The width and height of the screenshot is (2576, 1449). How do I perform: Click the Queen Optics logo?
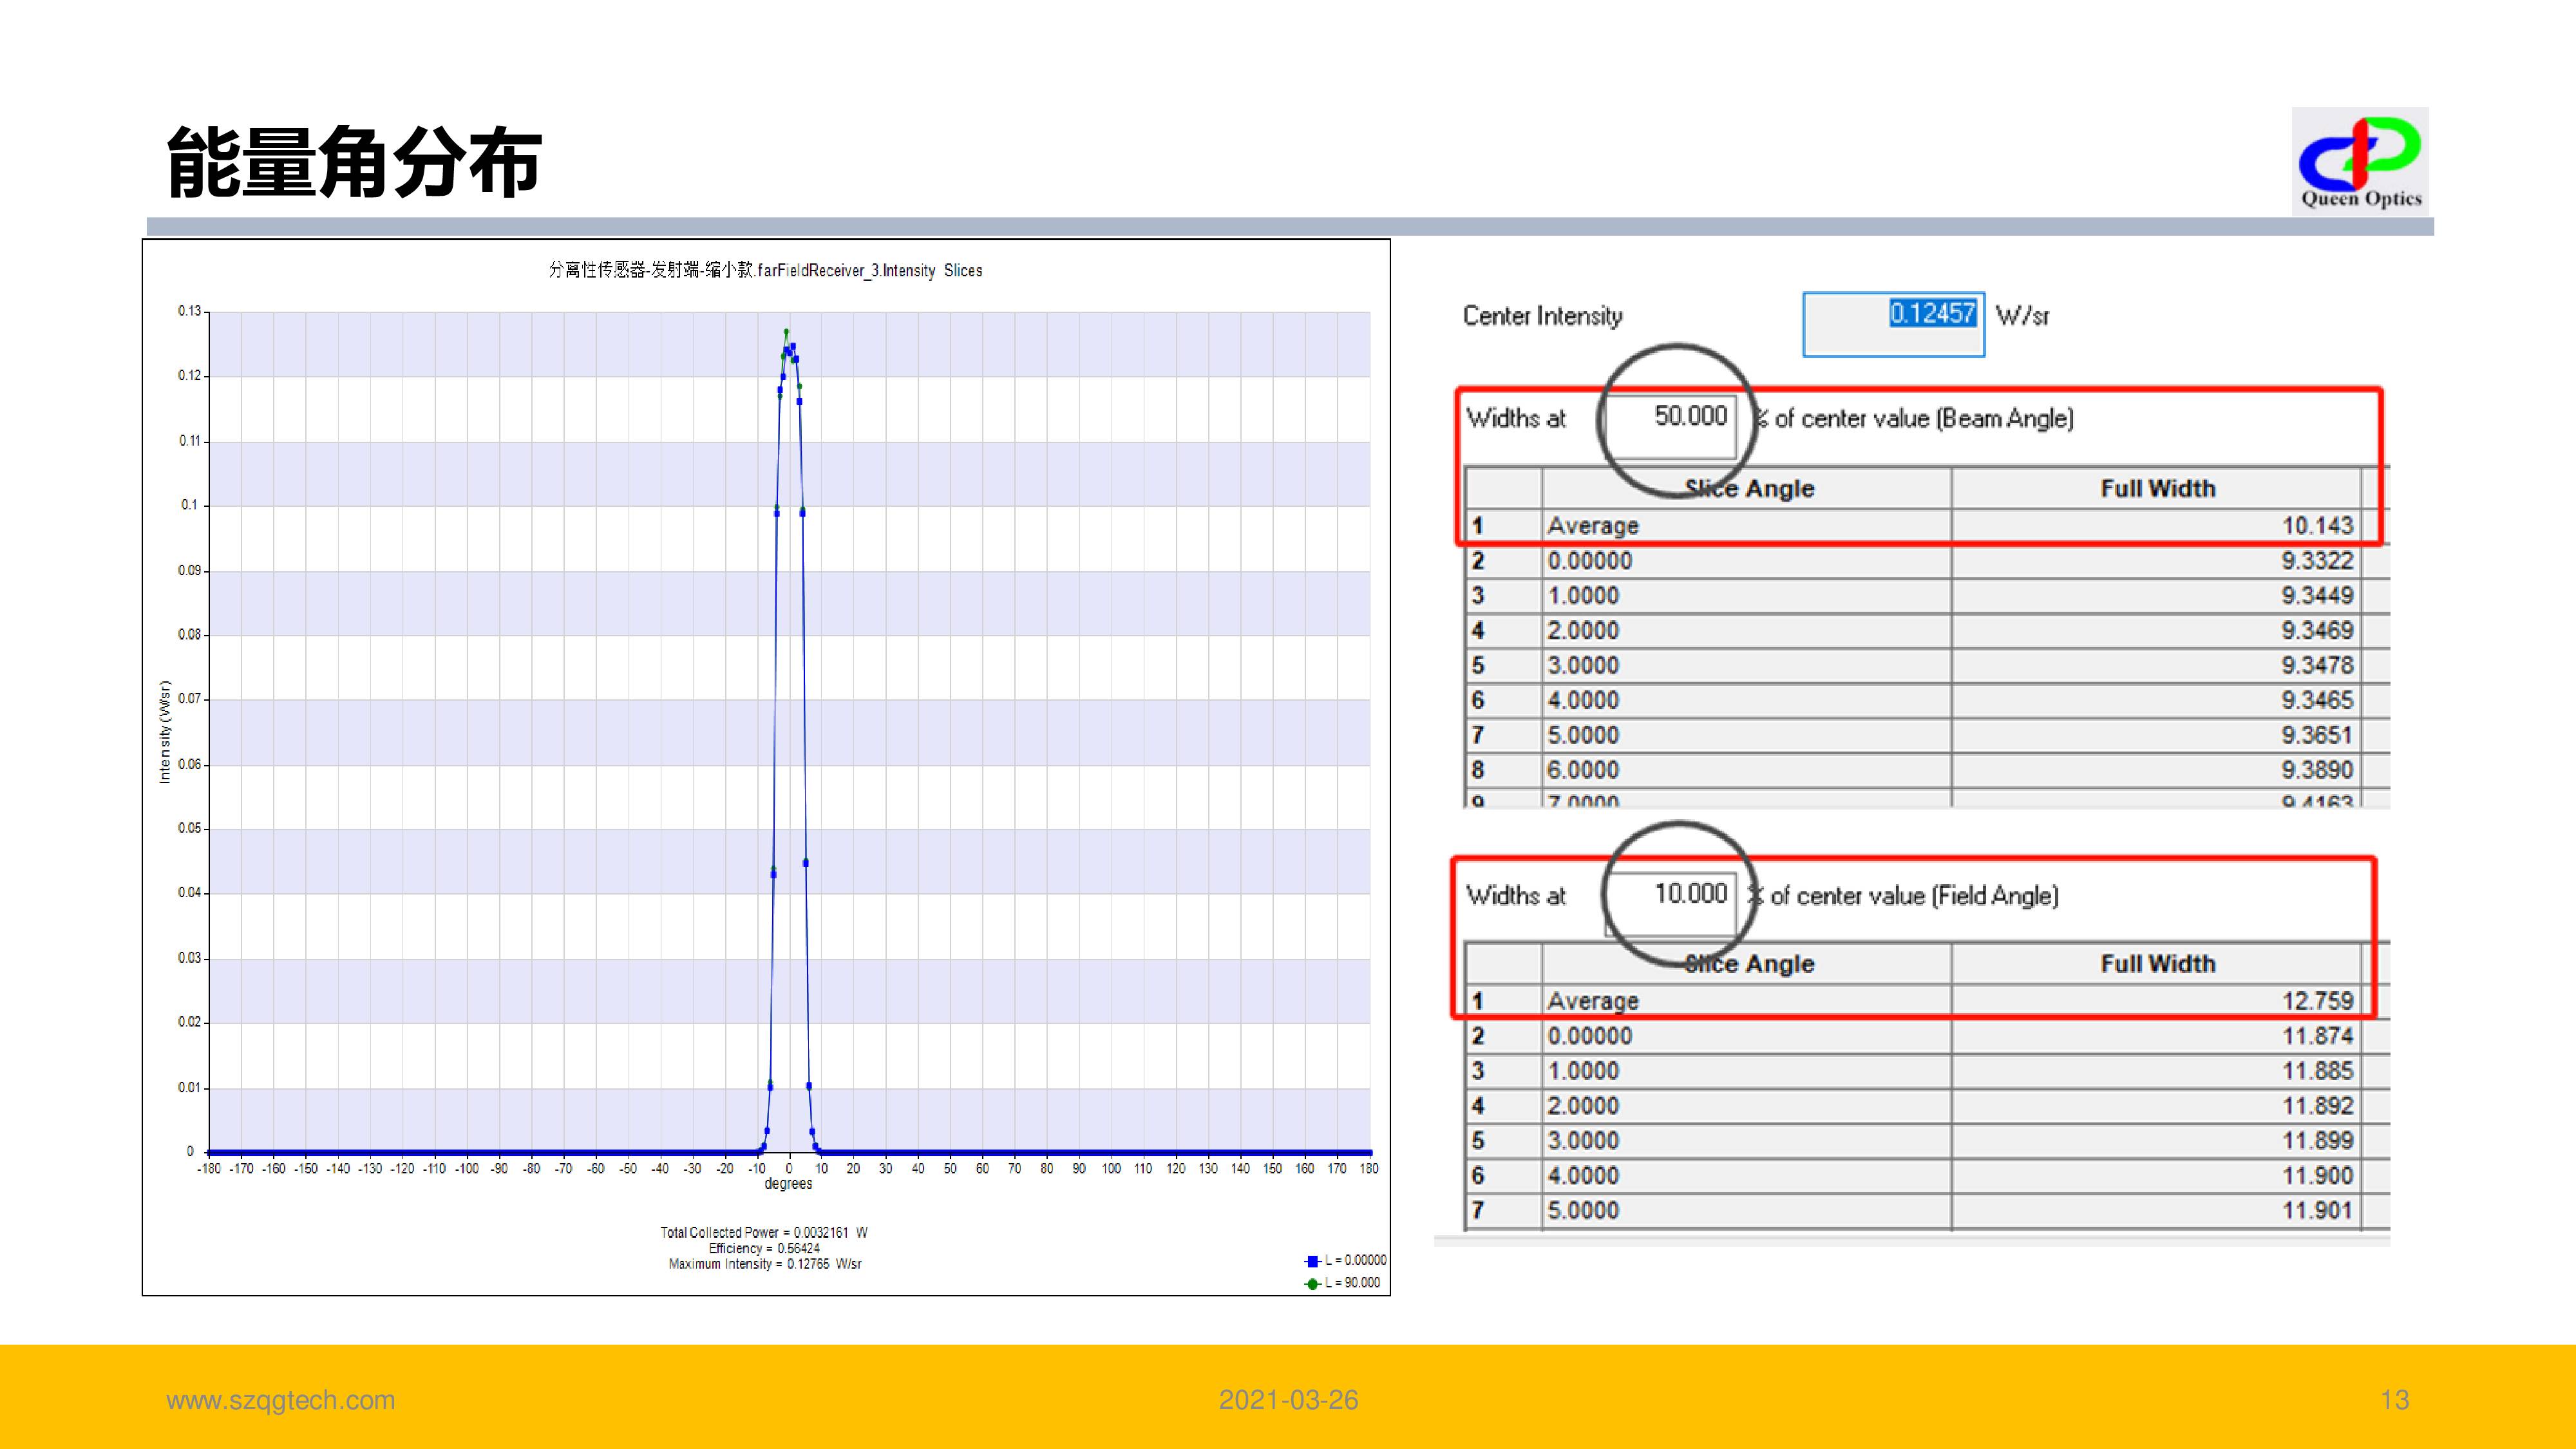click(x=2360, y=162)
